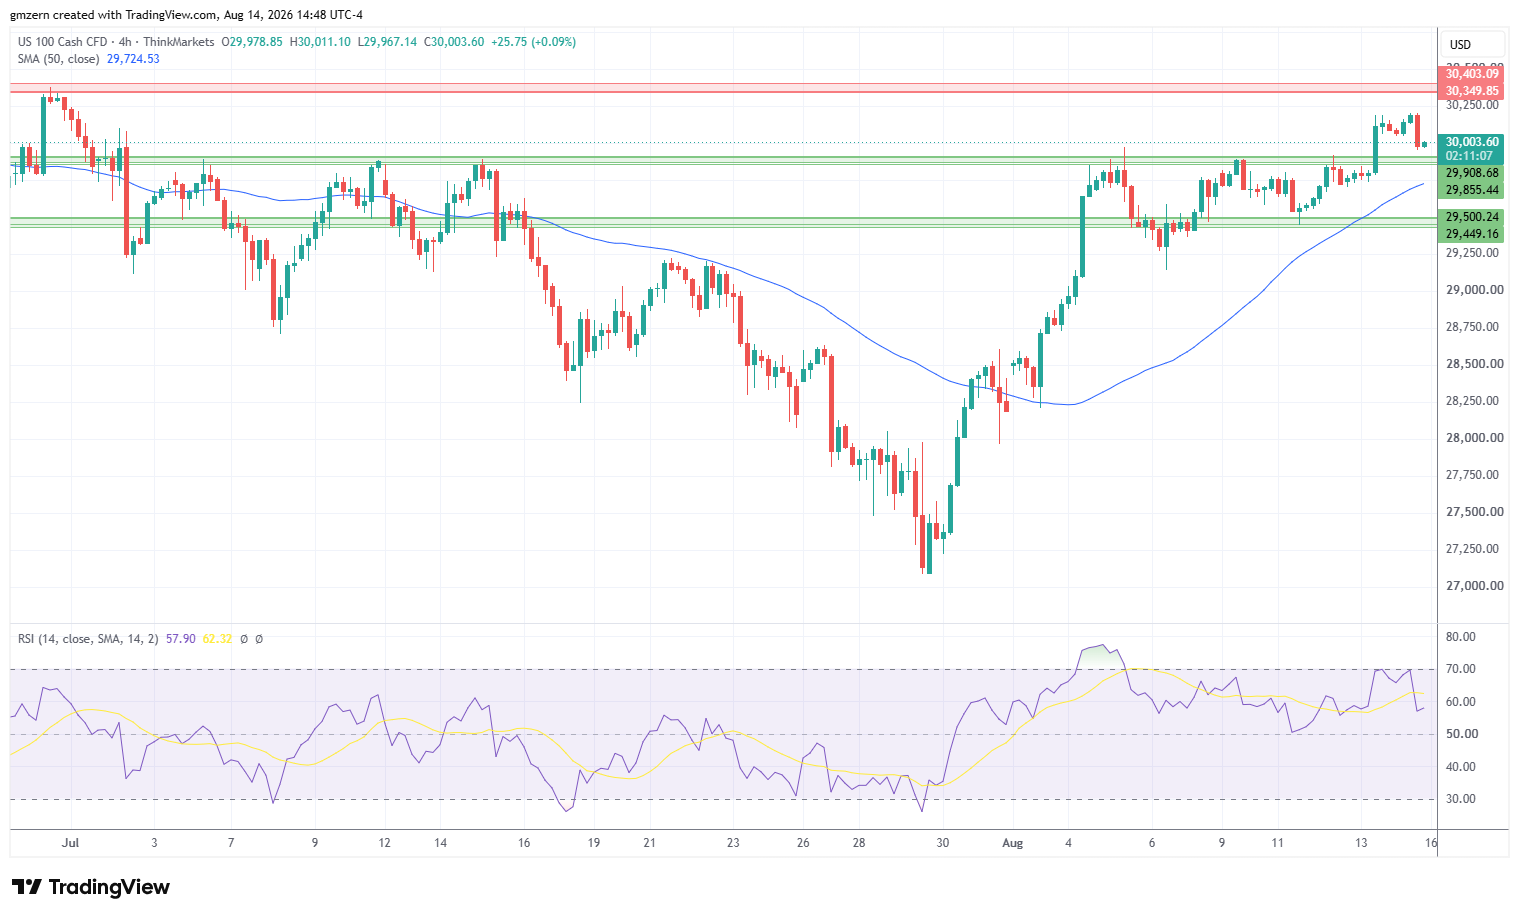Select the RSI value 57.90
Image resolution: width=1519 pixels, height=917 pixels.
click(181, 639)
